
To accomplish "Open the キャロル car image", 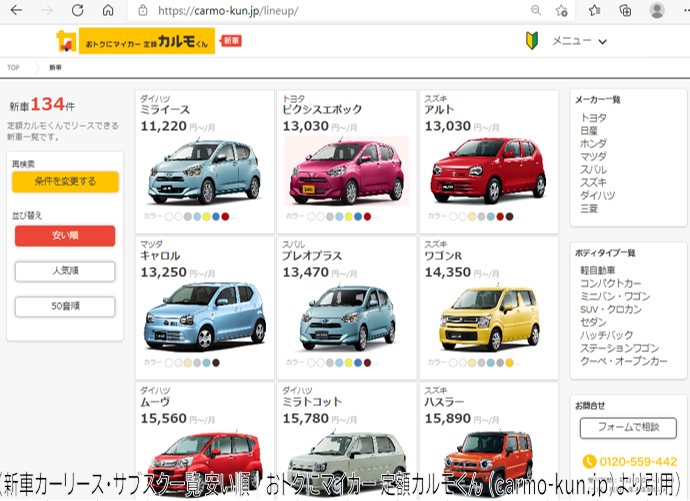I will tap(205, 318).
